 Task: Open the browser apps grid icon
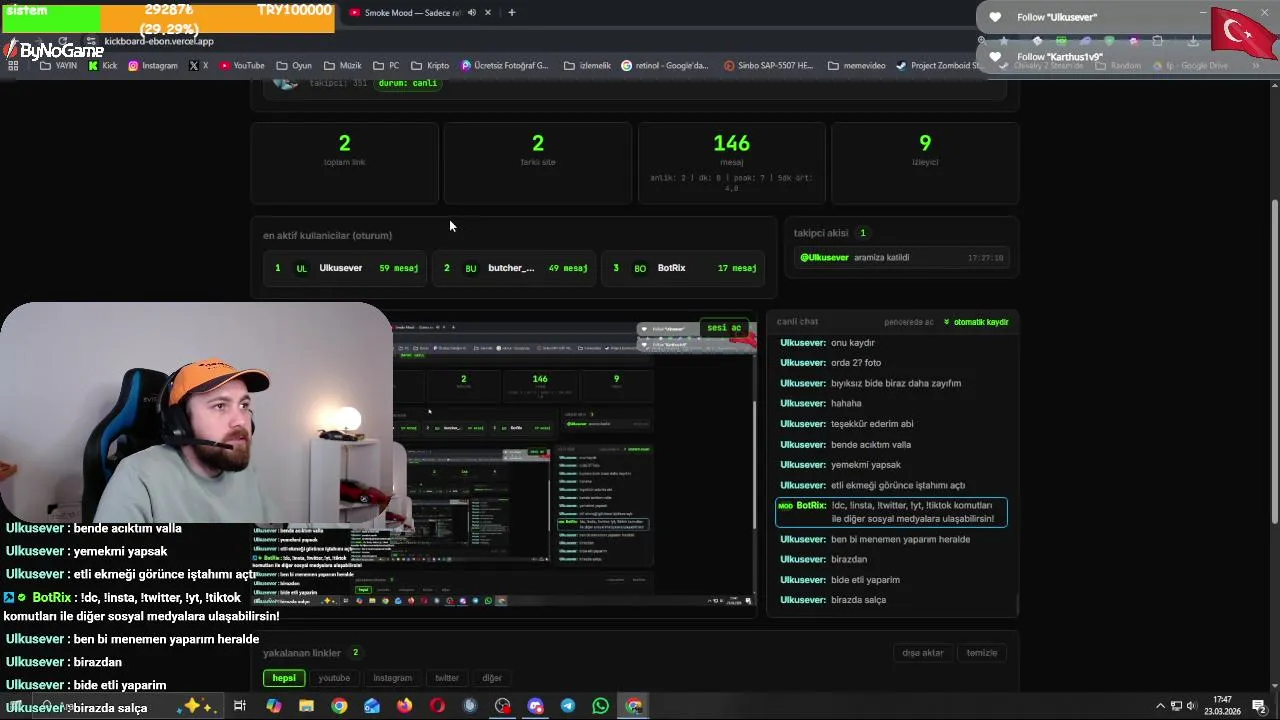pyautogui.click(x=13, y=66)
